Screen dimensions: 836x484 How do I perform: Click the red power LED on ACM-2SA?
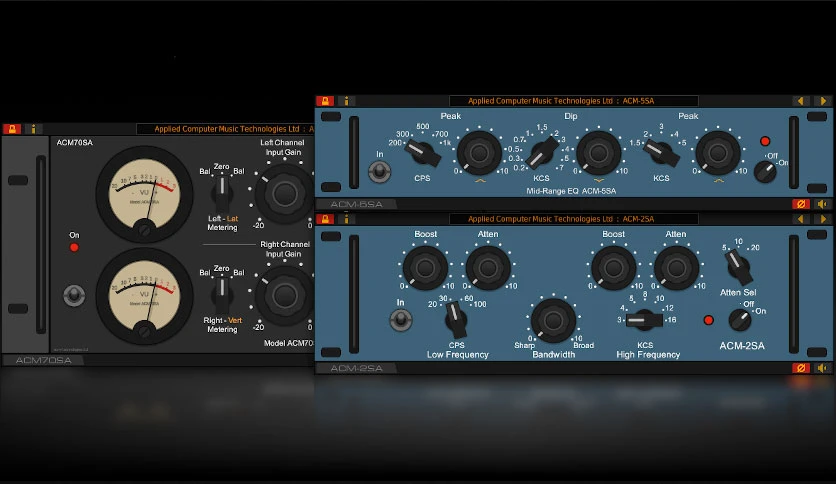click(708, 320)
